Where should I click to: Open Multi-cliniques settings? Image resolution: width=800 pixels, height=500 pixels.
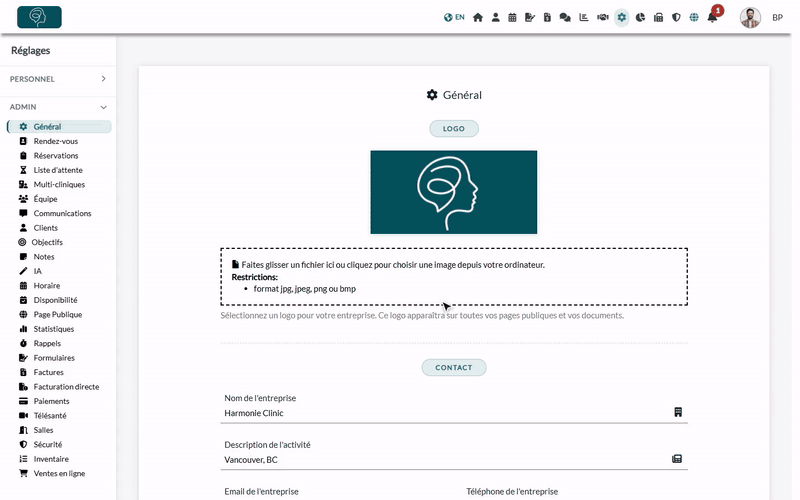(x=59, y=184)
